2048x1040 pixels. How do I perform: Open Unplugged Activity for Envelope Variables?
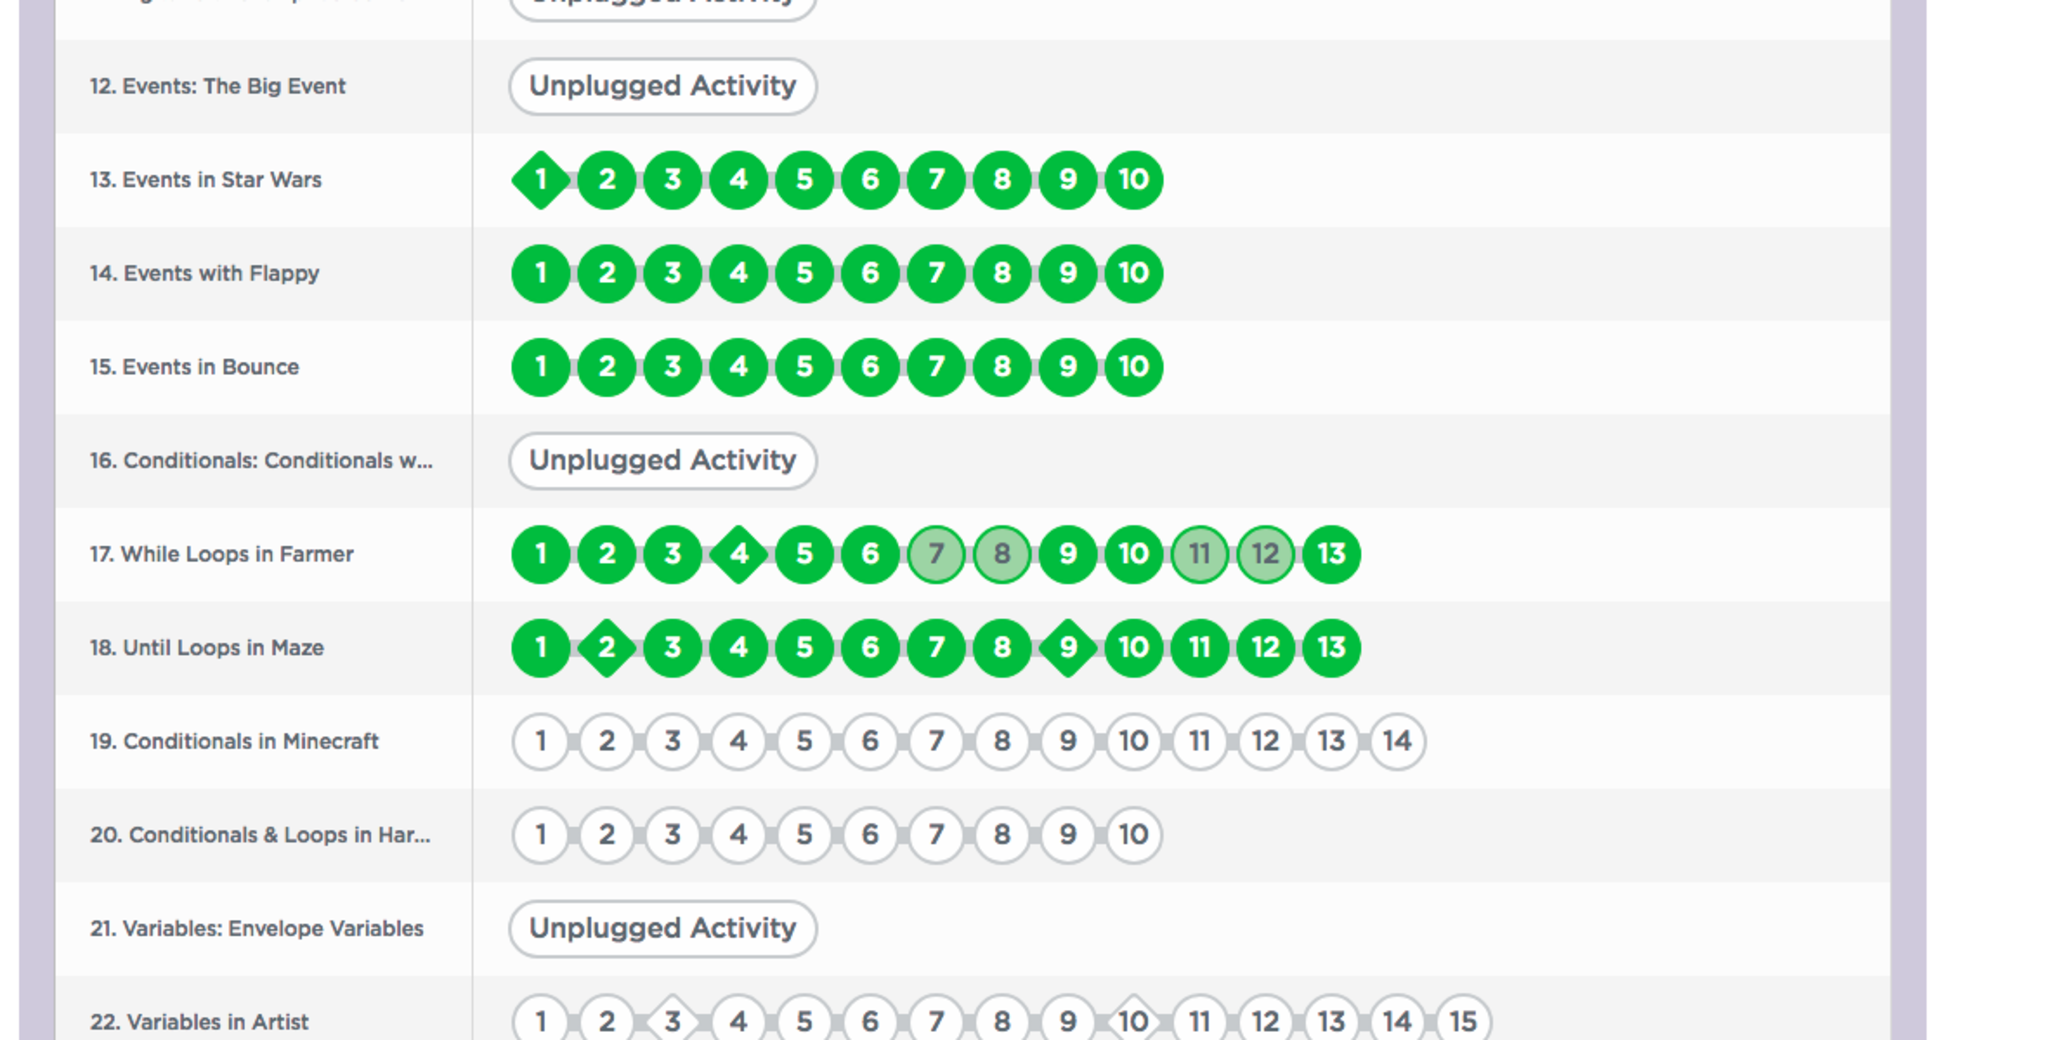click(x=662, y=928)
